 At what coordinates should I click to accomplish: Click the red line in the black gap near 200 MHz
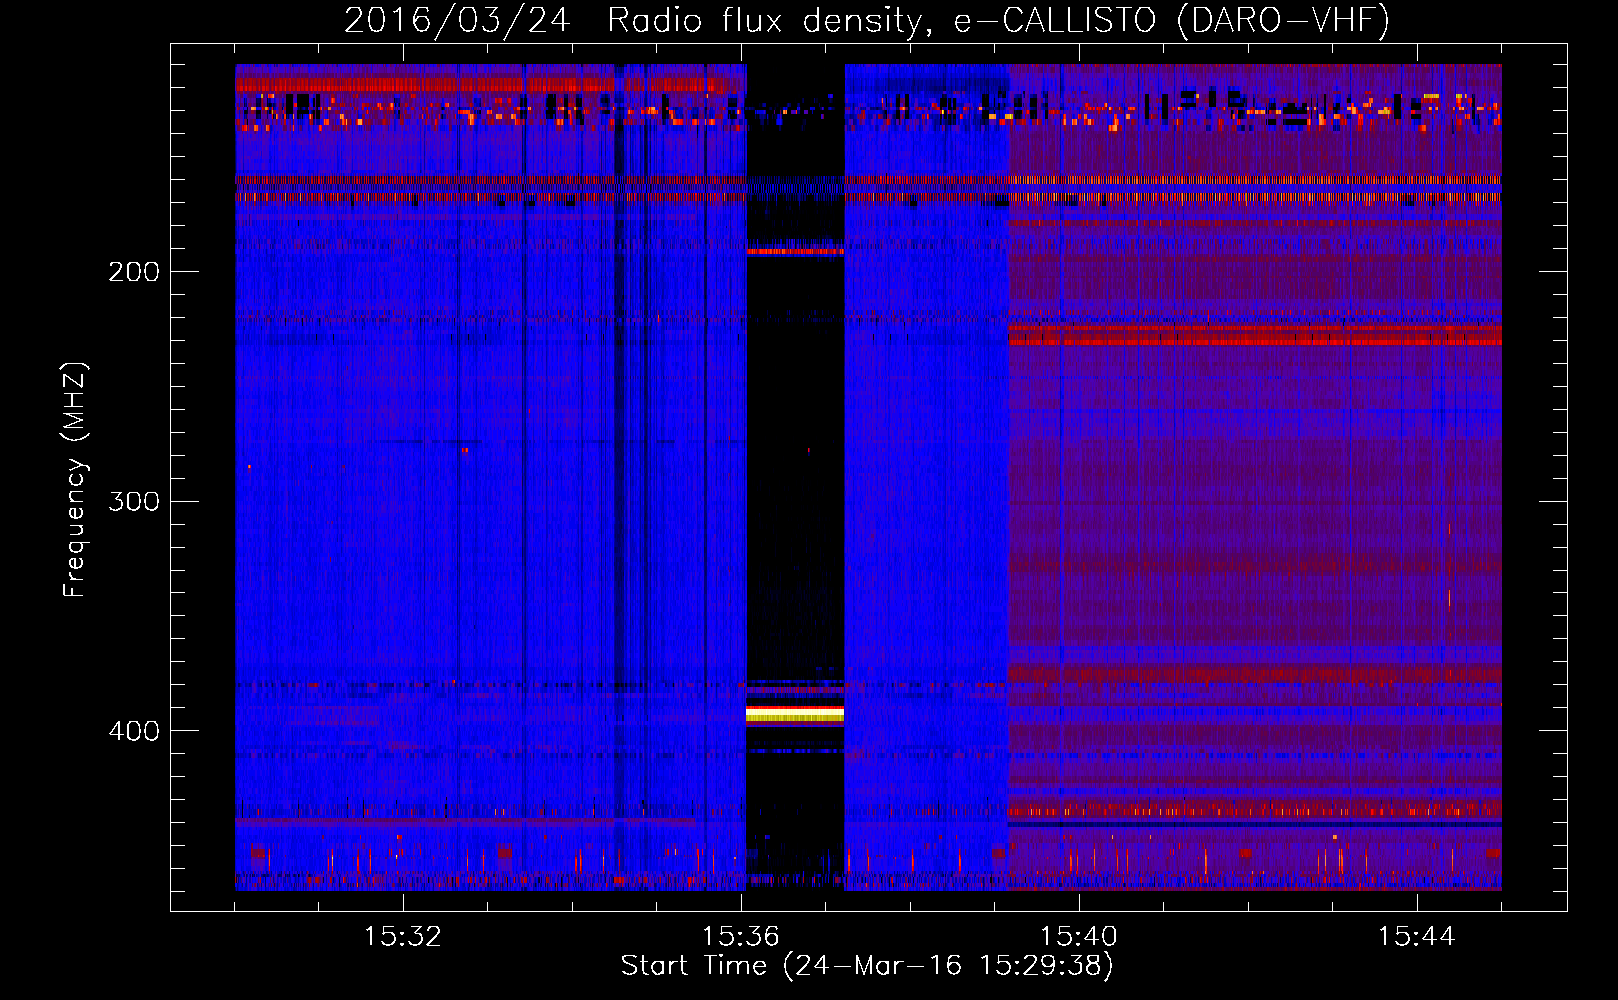coord(795,252)
